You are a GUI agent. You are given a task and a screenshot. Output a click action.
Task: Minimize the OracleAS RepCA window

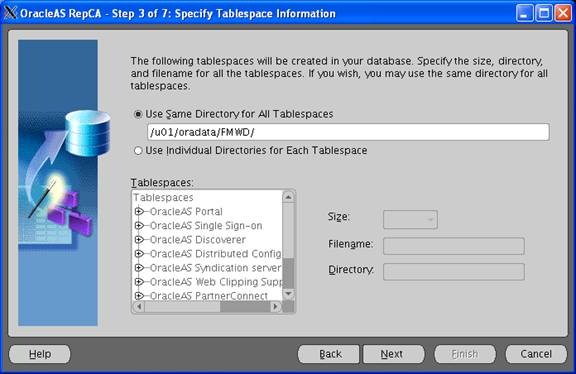(x=524, y=14)
